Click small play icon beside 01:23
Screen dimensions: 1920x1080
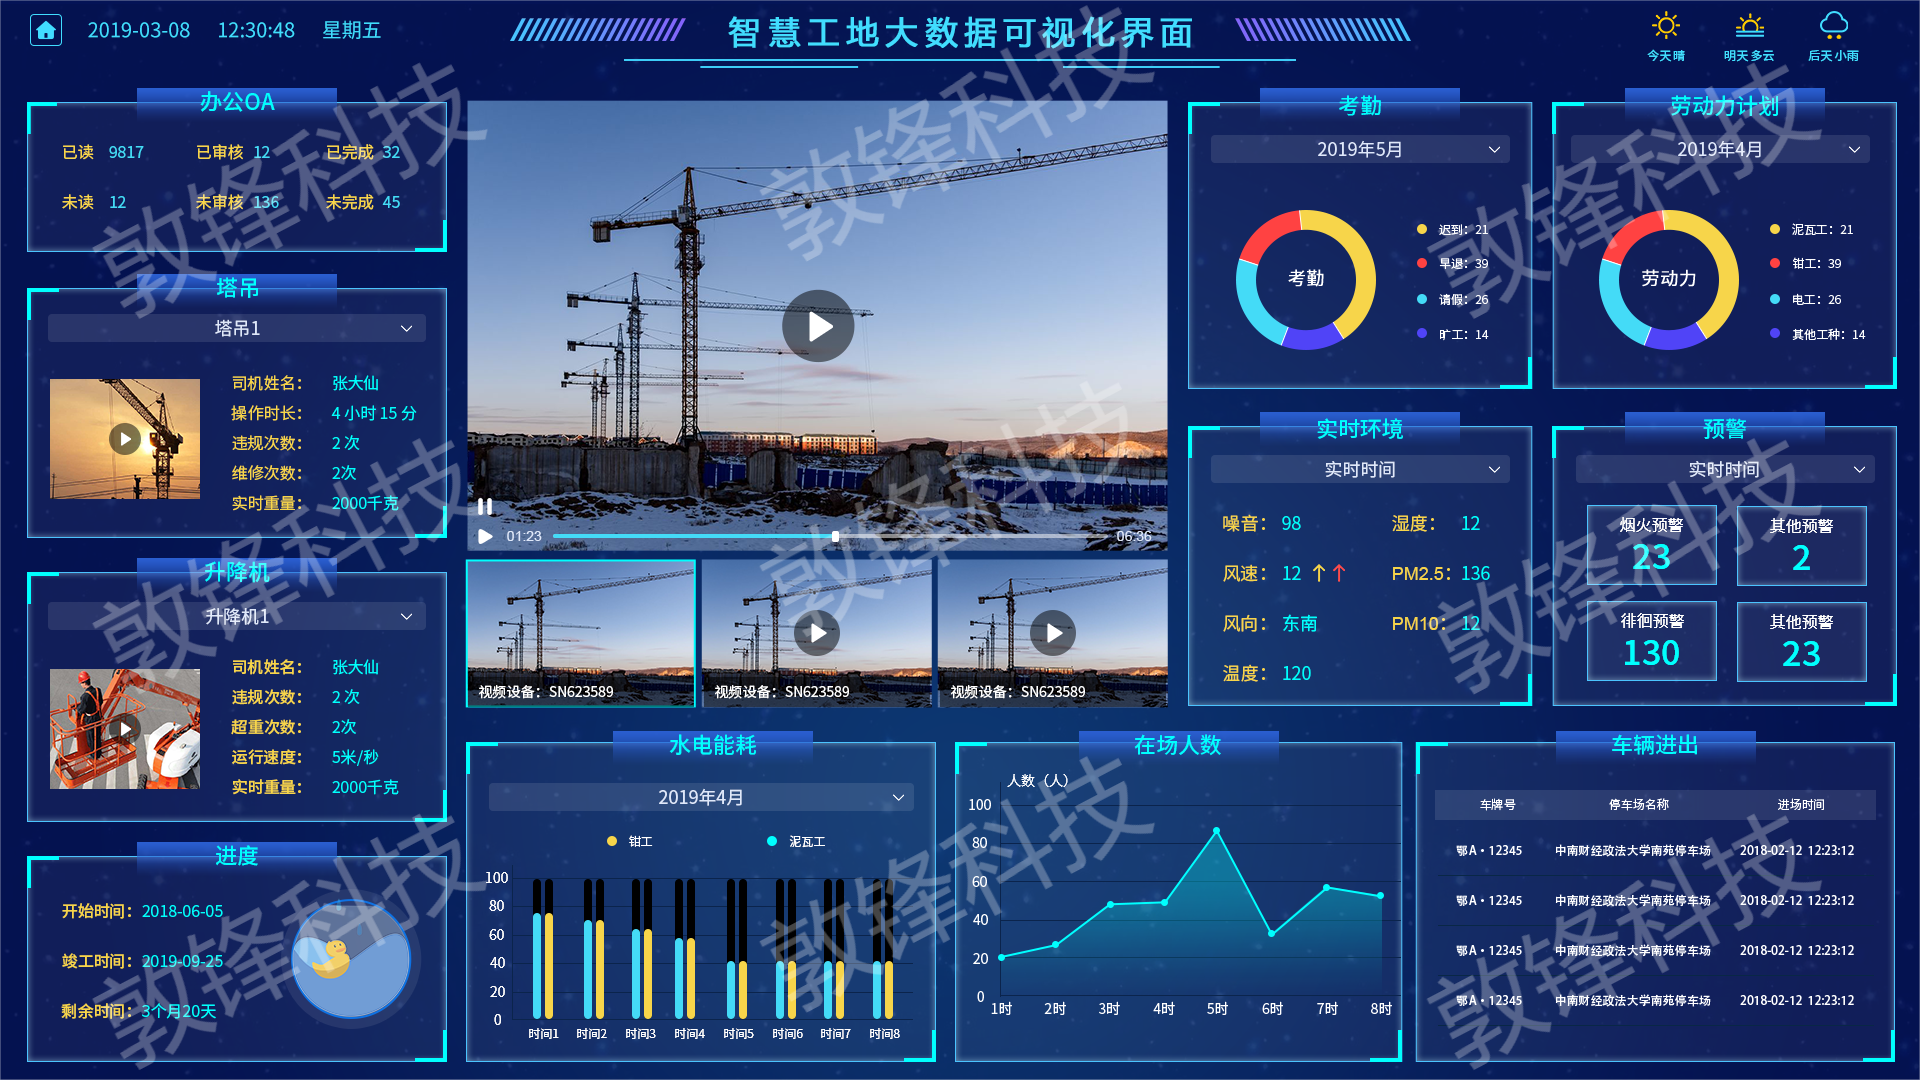coord(485,536)
